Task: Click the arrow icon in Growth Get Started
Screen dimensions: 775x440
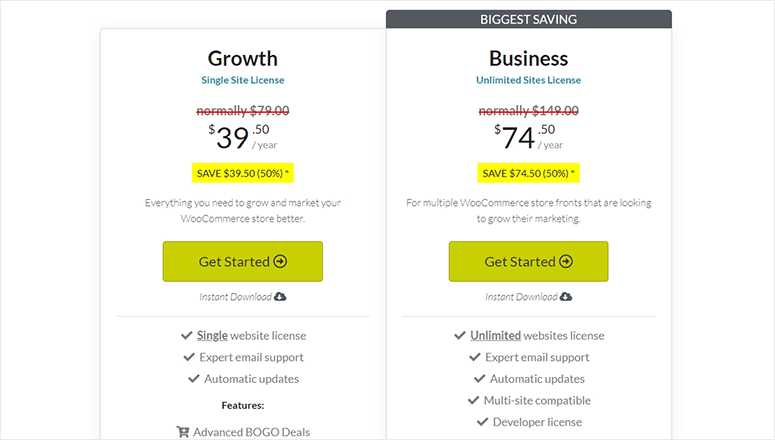Action: point(280,261)
